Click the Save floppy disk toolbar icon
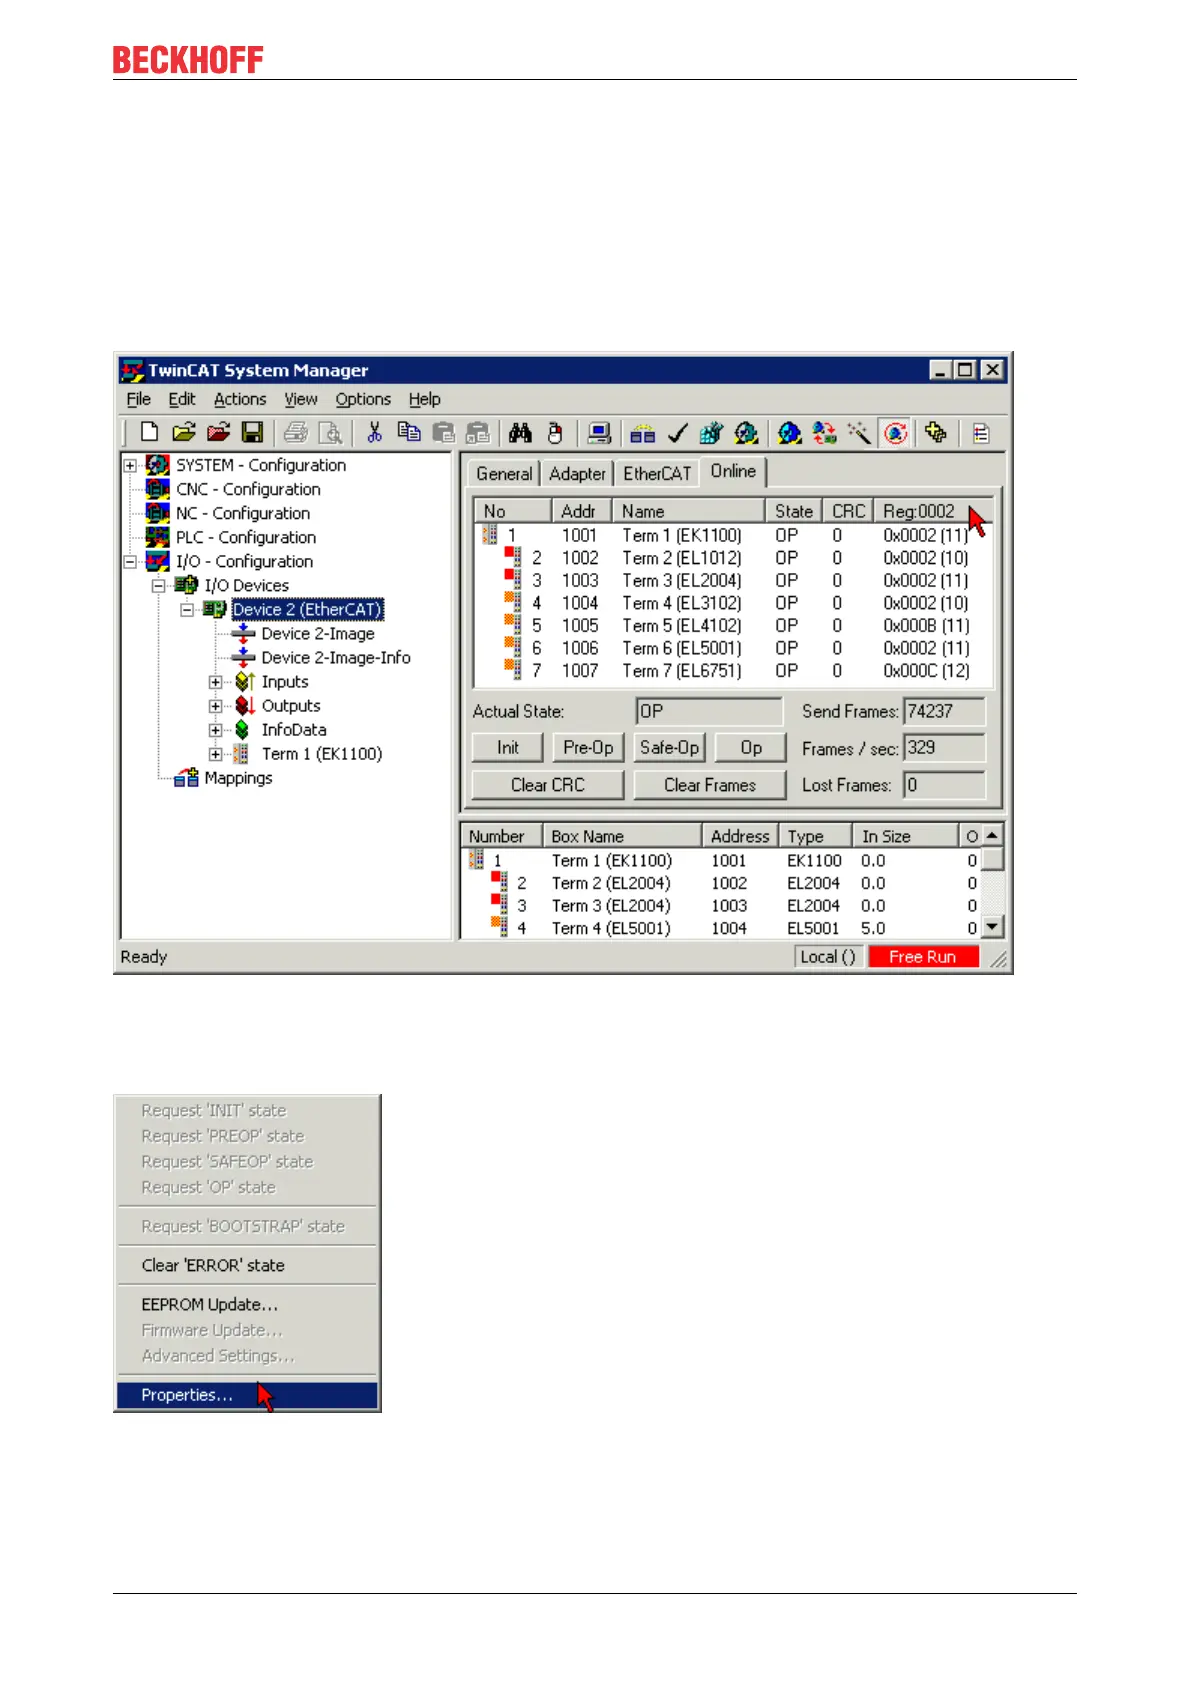The width and height of the screenshot is (1191, 1684). click(253, 433)
